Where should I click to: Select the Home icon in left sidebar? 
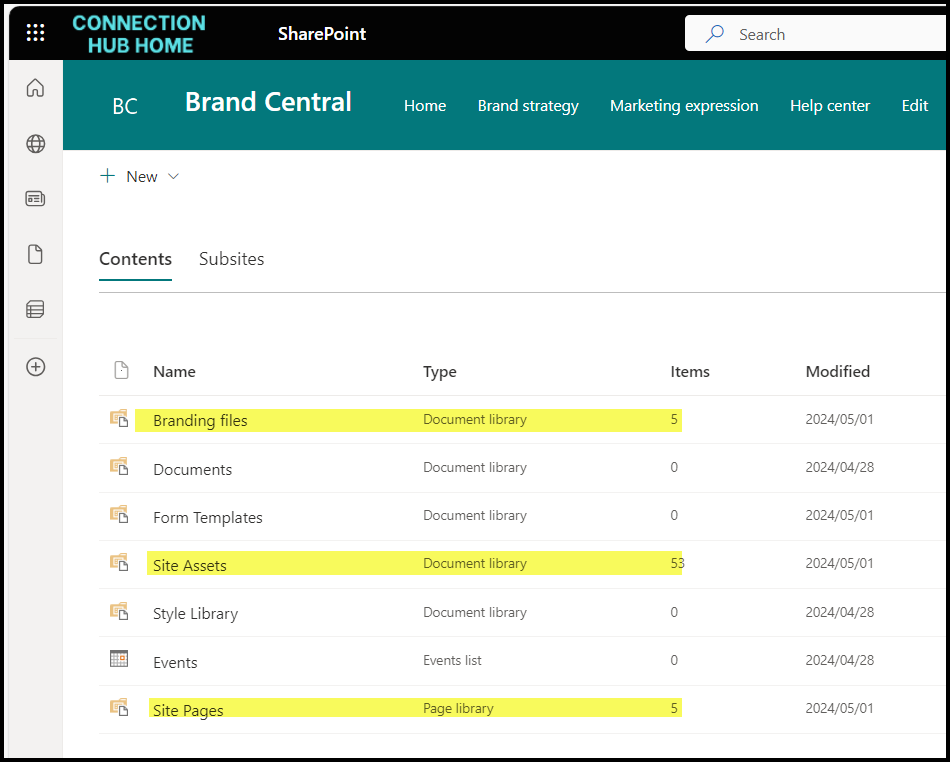point(35,88)
